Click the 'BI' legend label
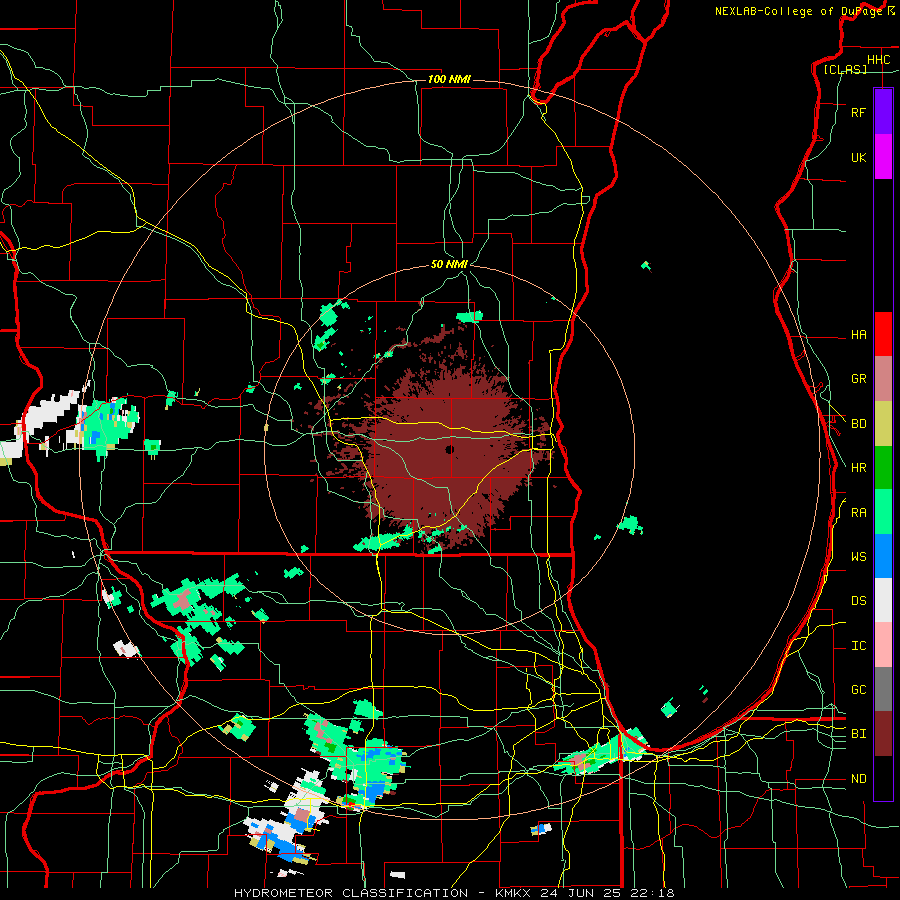This screenshot has width=900, height=900. [x=858, y=734]
